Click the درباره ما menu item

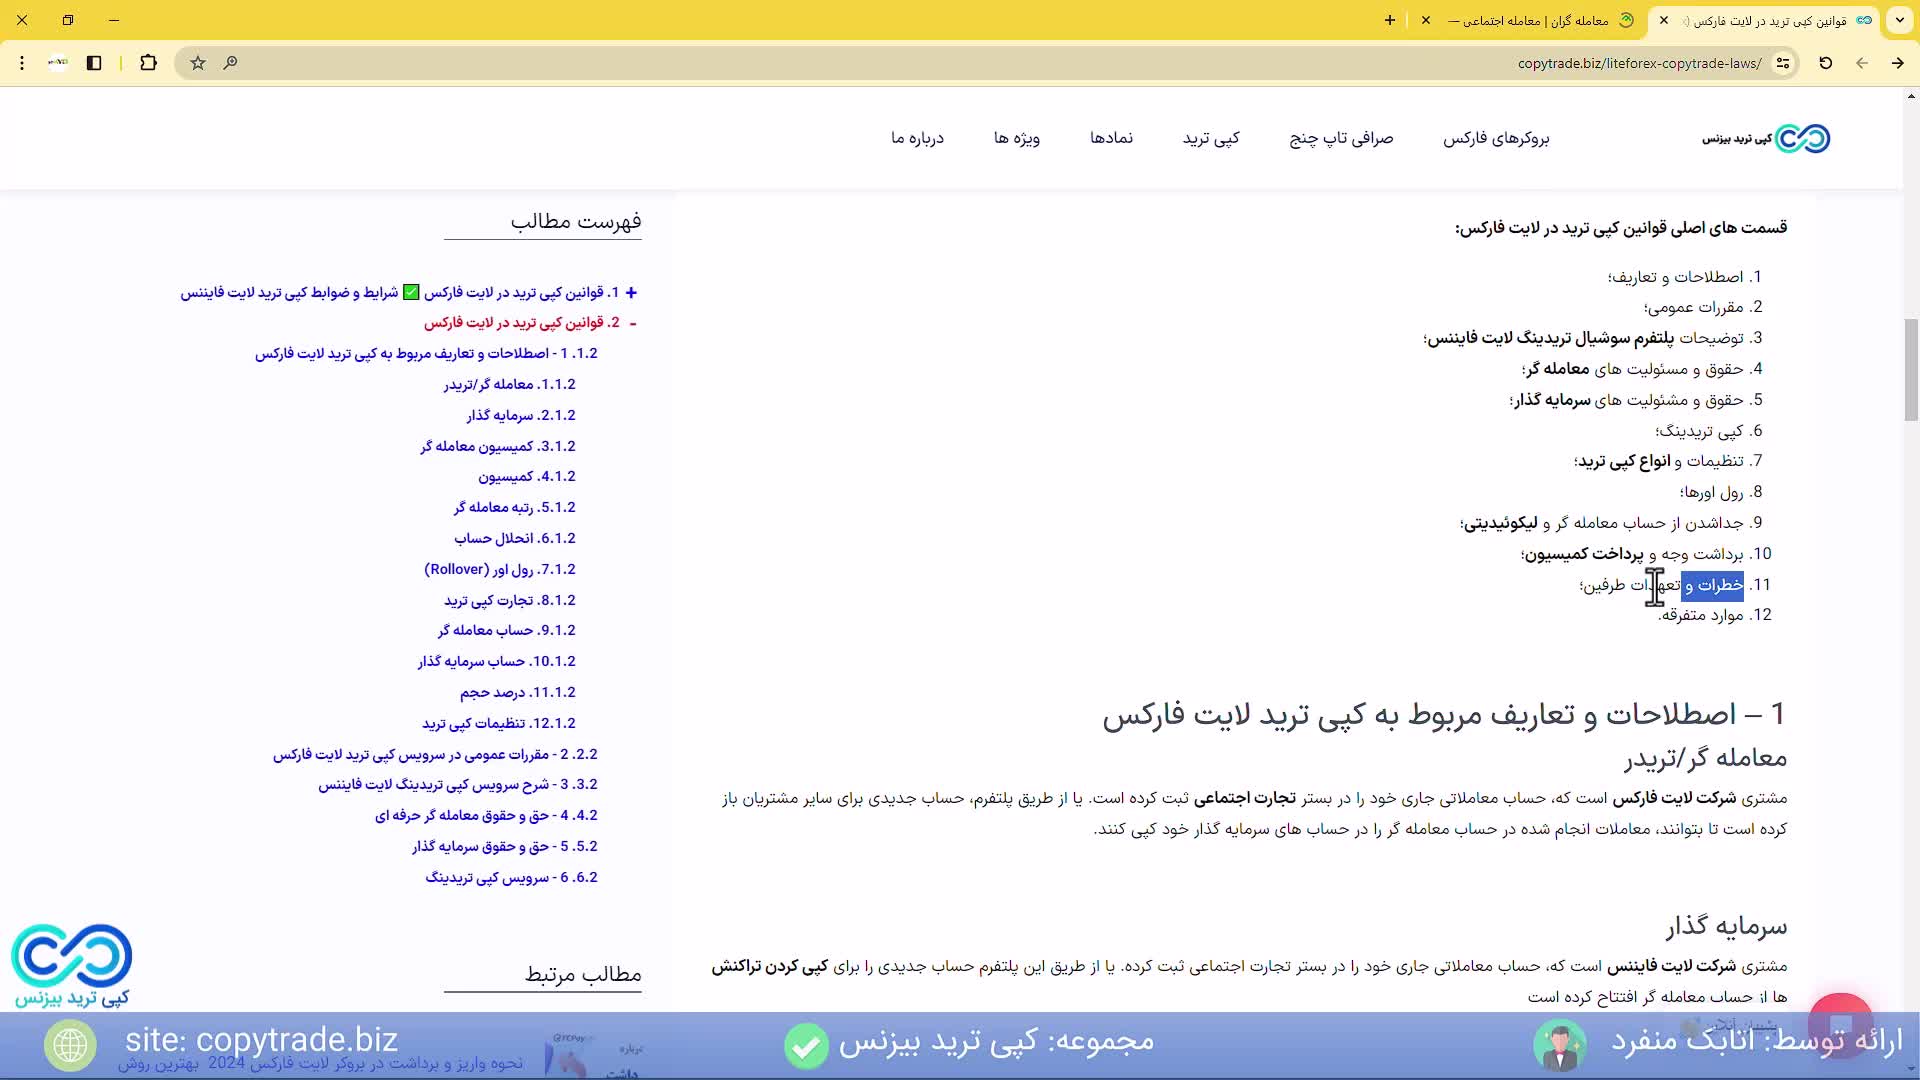[x=917, y=138]
